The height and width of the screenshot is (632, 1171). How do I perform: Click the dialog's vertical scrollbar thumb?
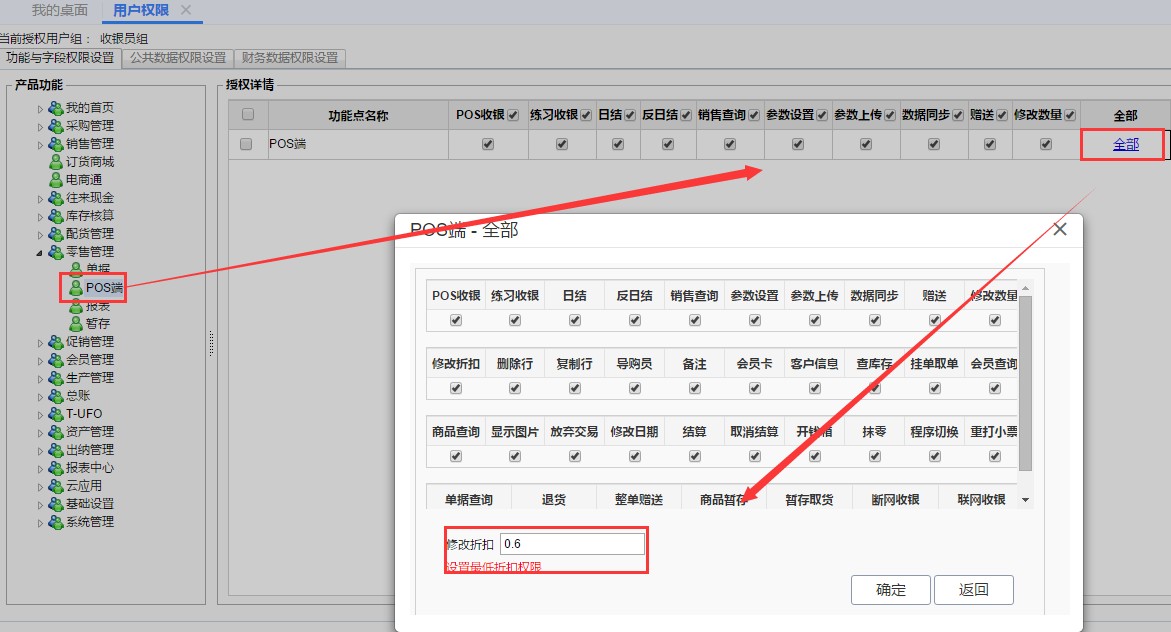(1025, 382)
